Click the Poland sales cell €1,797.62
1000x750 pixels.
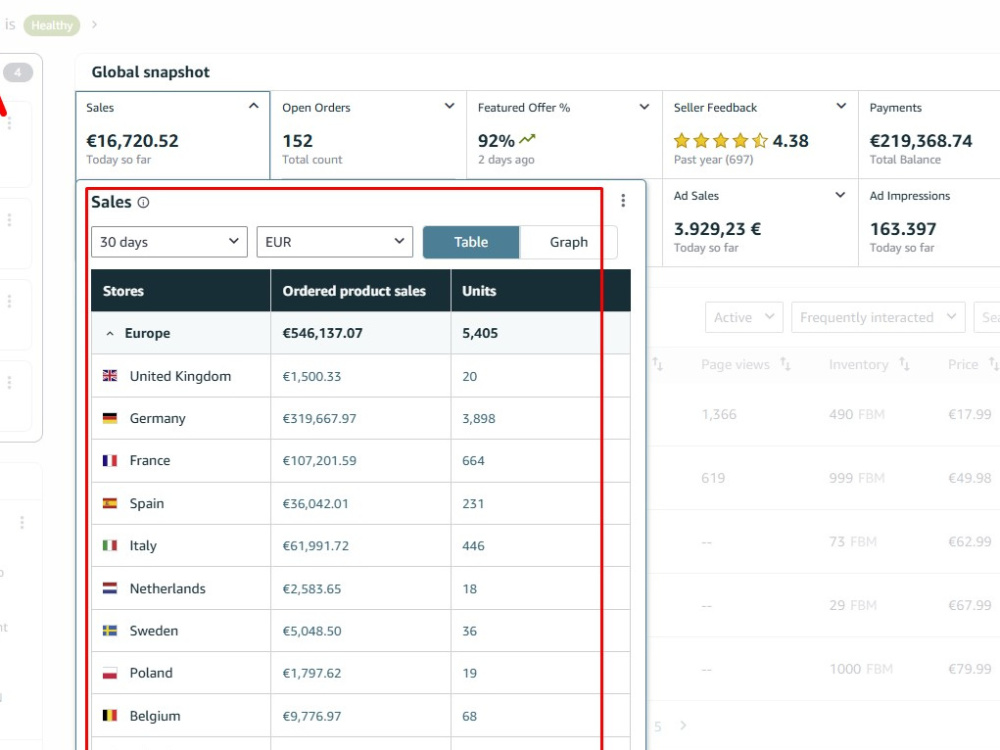tap(312, 673)
